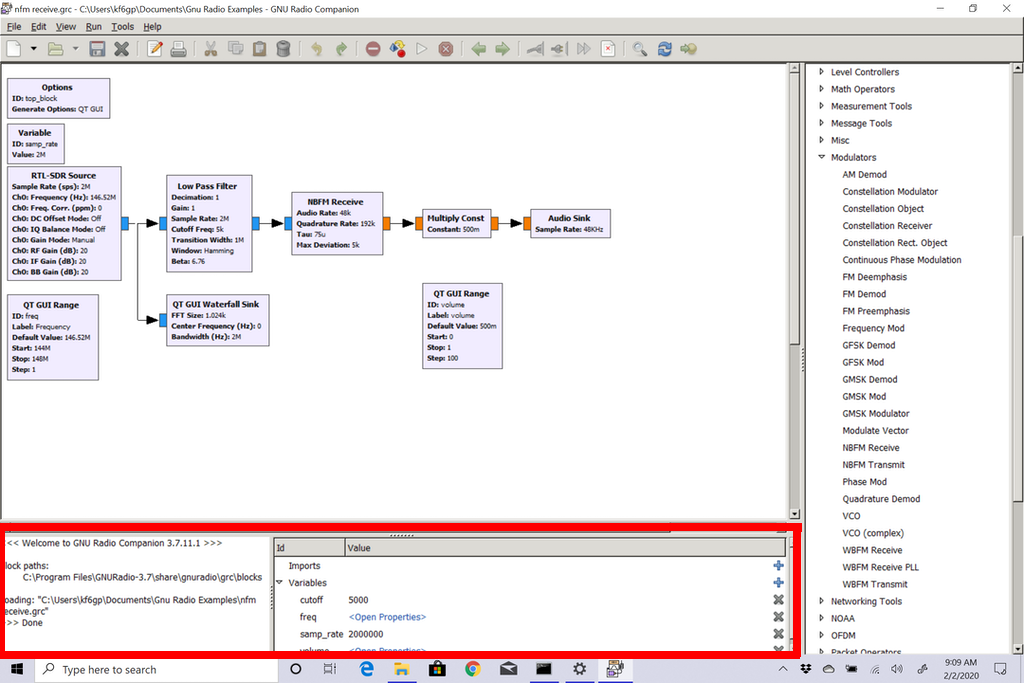Paste block from clipboard
The width and height of the screenshot is (1024, 683).
[259, 49]
